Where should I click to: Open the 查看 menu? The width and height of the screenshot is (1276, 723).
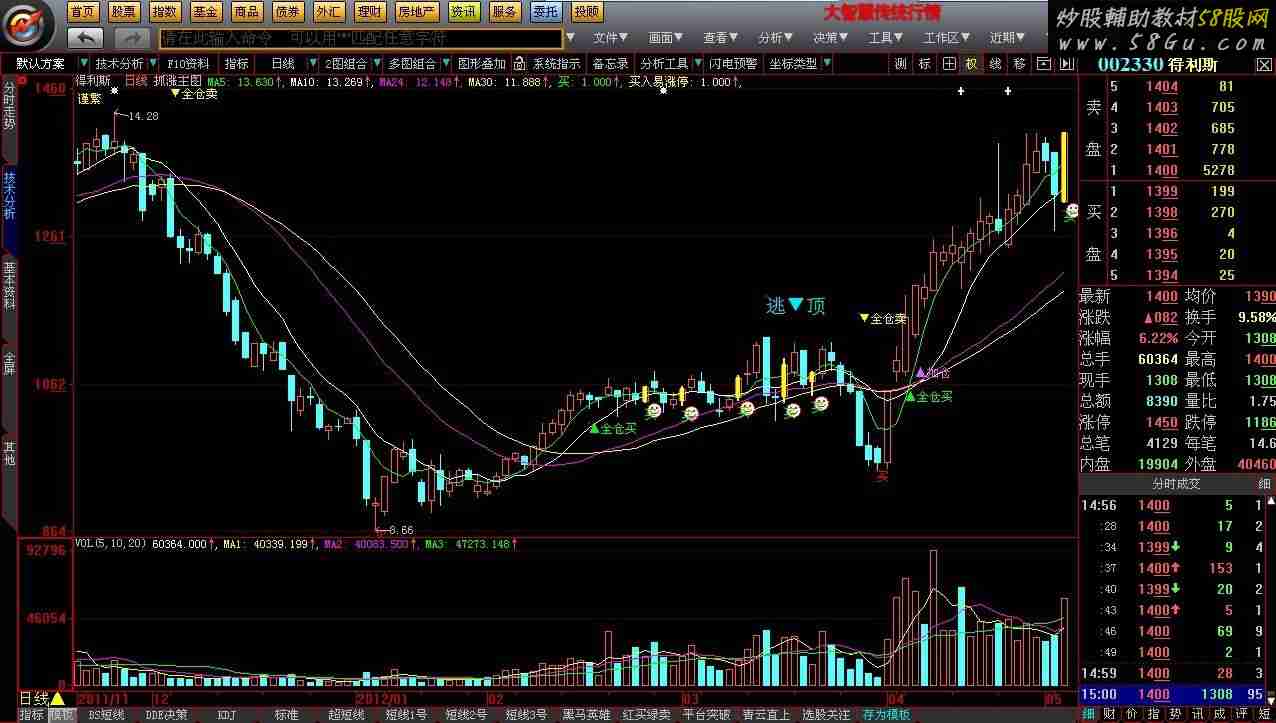720,38
